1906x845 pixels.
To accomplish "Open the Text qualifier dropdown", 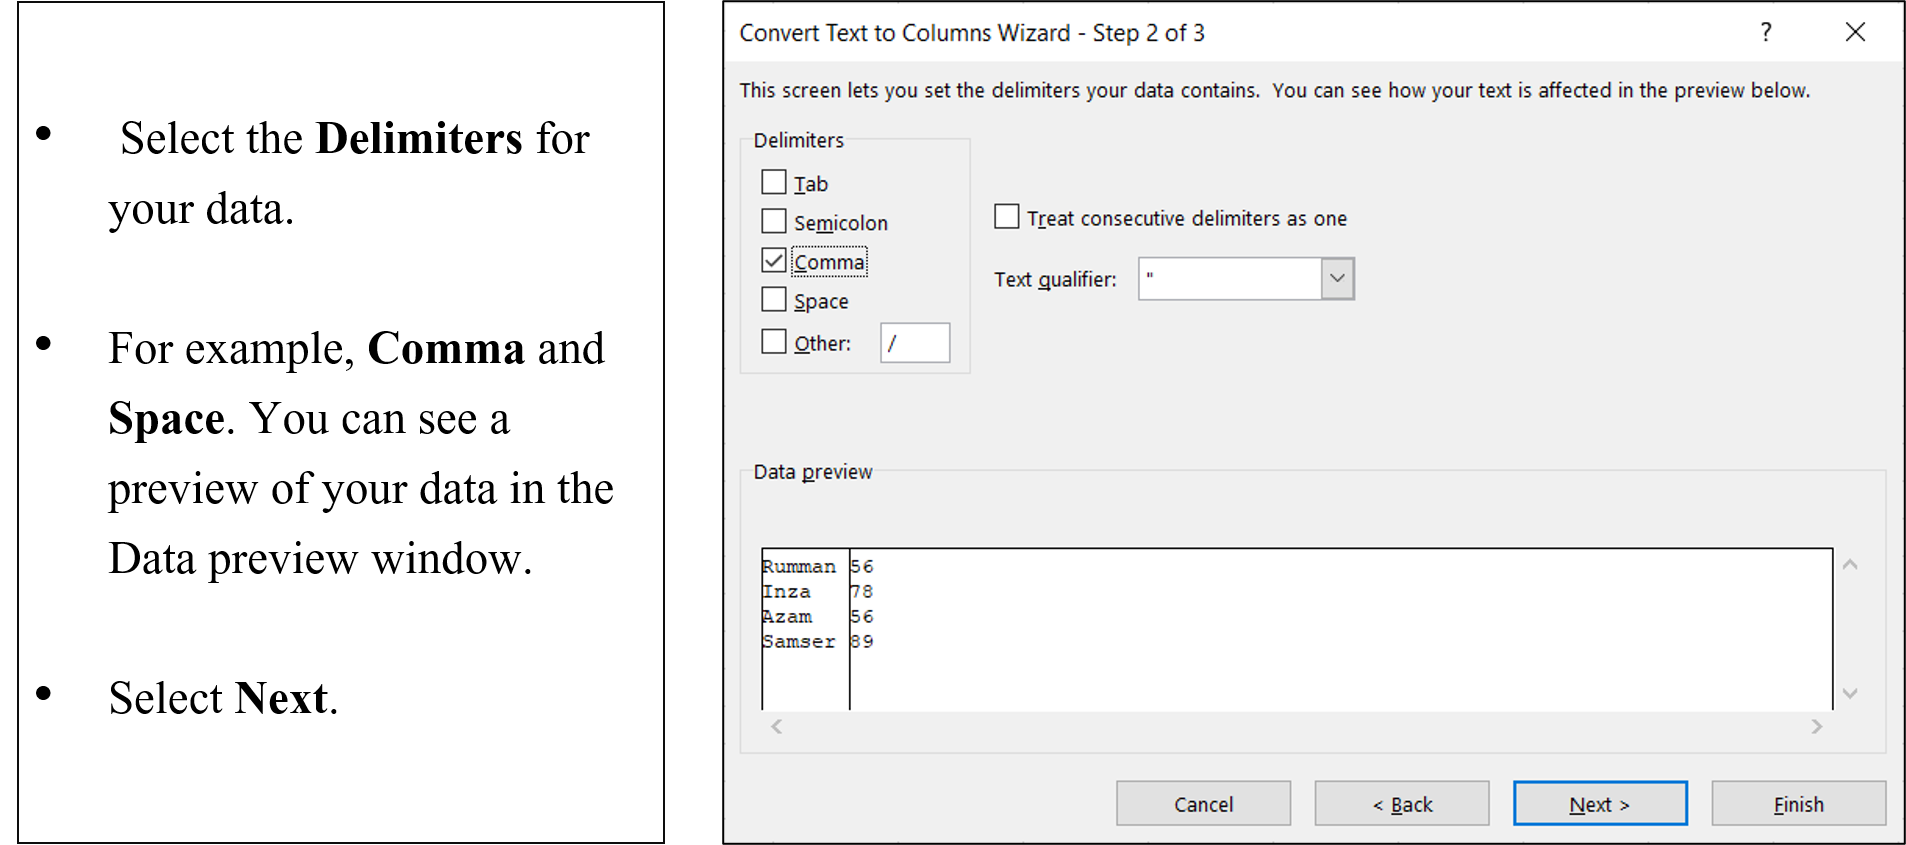I will pyautogui.click(x=1337, y=278).
